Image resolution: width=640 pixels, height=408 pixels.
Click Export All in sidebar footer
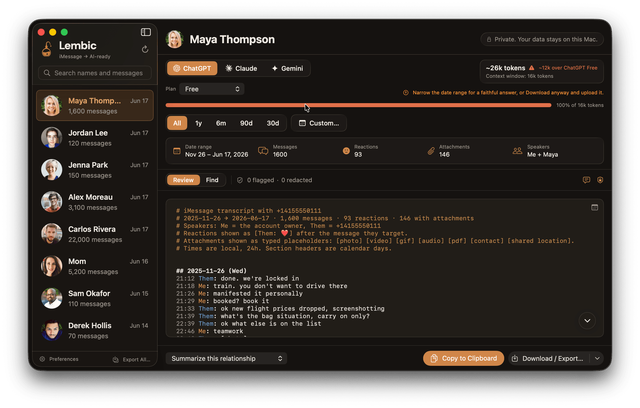click(x=131, y=360)
